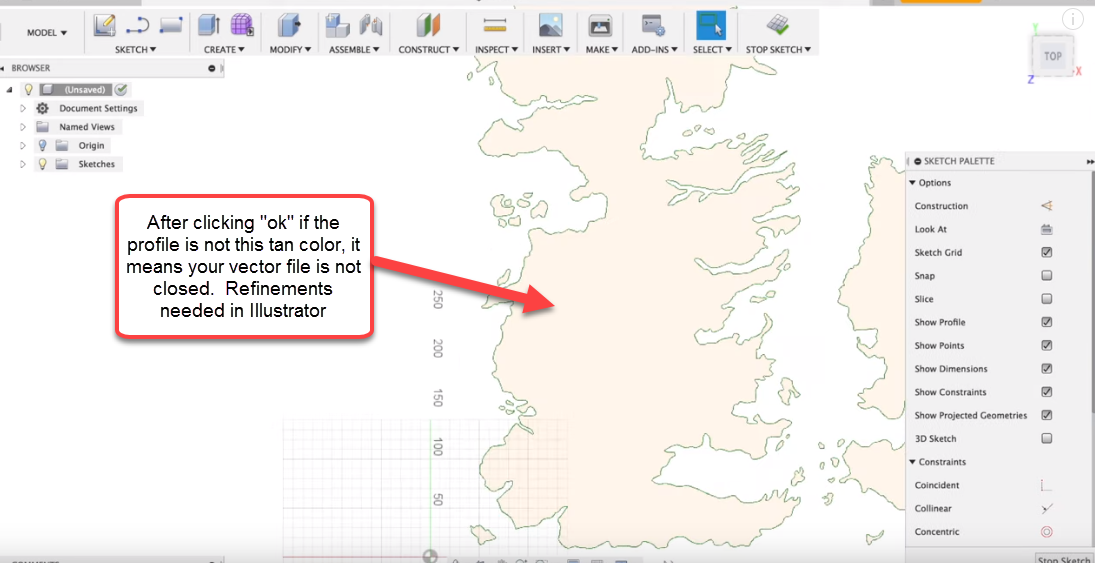The width and height of the screenshot is (1095, 563).
Task: Click the Document Settings gear icon
Action: (x=43, y=108)
